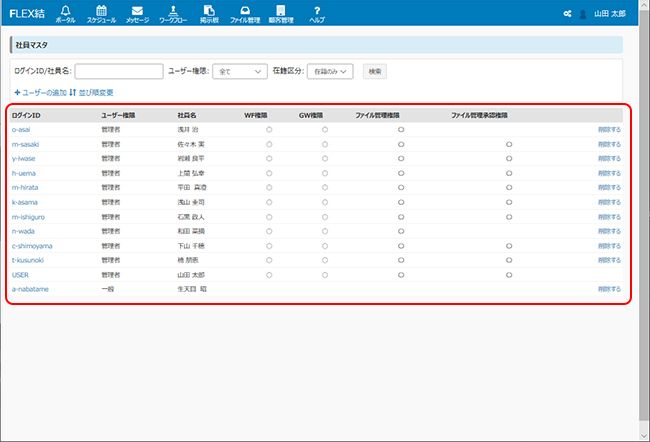Click delete link in the o-asai row
Image resolution: width=650 pixels, height=442 pixels.
(x=609, y=130)
